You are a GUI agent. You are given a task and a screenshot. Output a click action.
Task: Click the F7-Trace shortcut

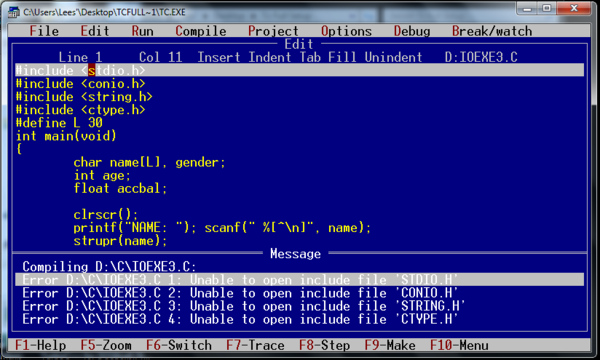(255, 345)
